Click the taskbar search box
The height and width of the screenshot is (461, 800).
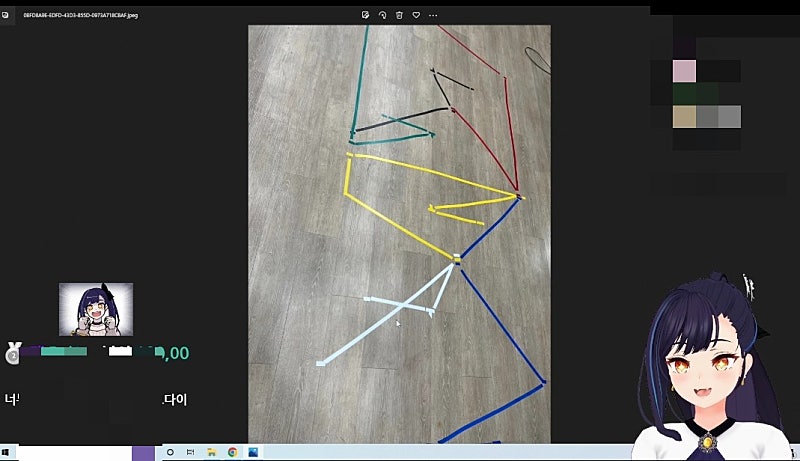point(74,453)
